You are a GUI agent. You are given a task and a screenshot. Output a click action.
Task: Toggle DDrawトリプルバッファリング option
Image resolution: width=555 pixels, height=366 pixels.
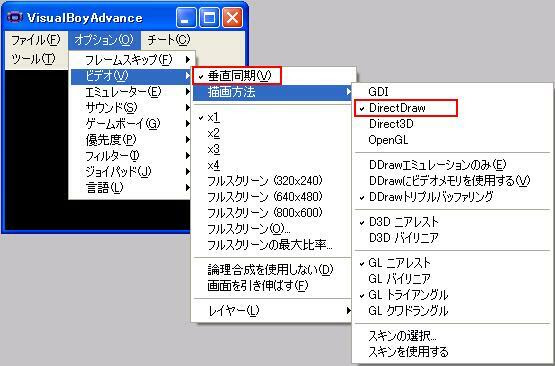(x=453, y=197)
